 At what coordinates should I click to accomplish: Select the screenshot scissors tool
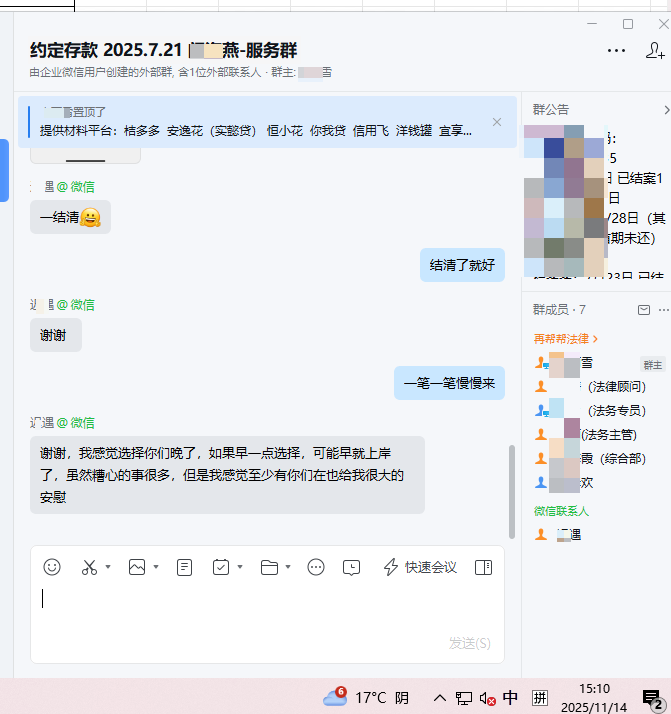pyautogui.click(x=89, y=567)
